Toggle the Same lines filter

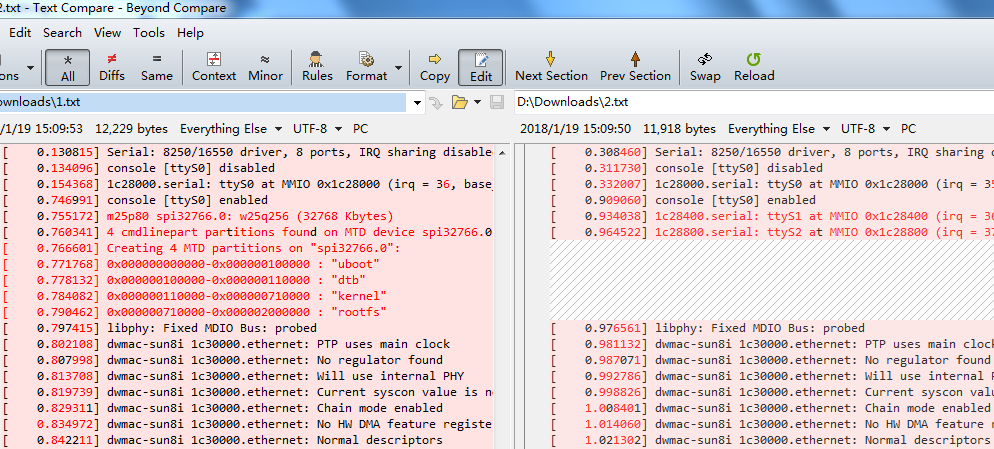click(x=157, y=67)
